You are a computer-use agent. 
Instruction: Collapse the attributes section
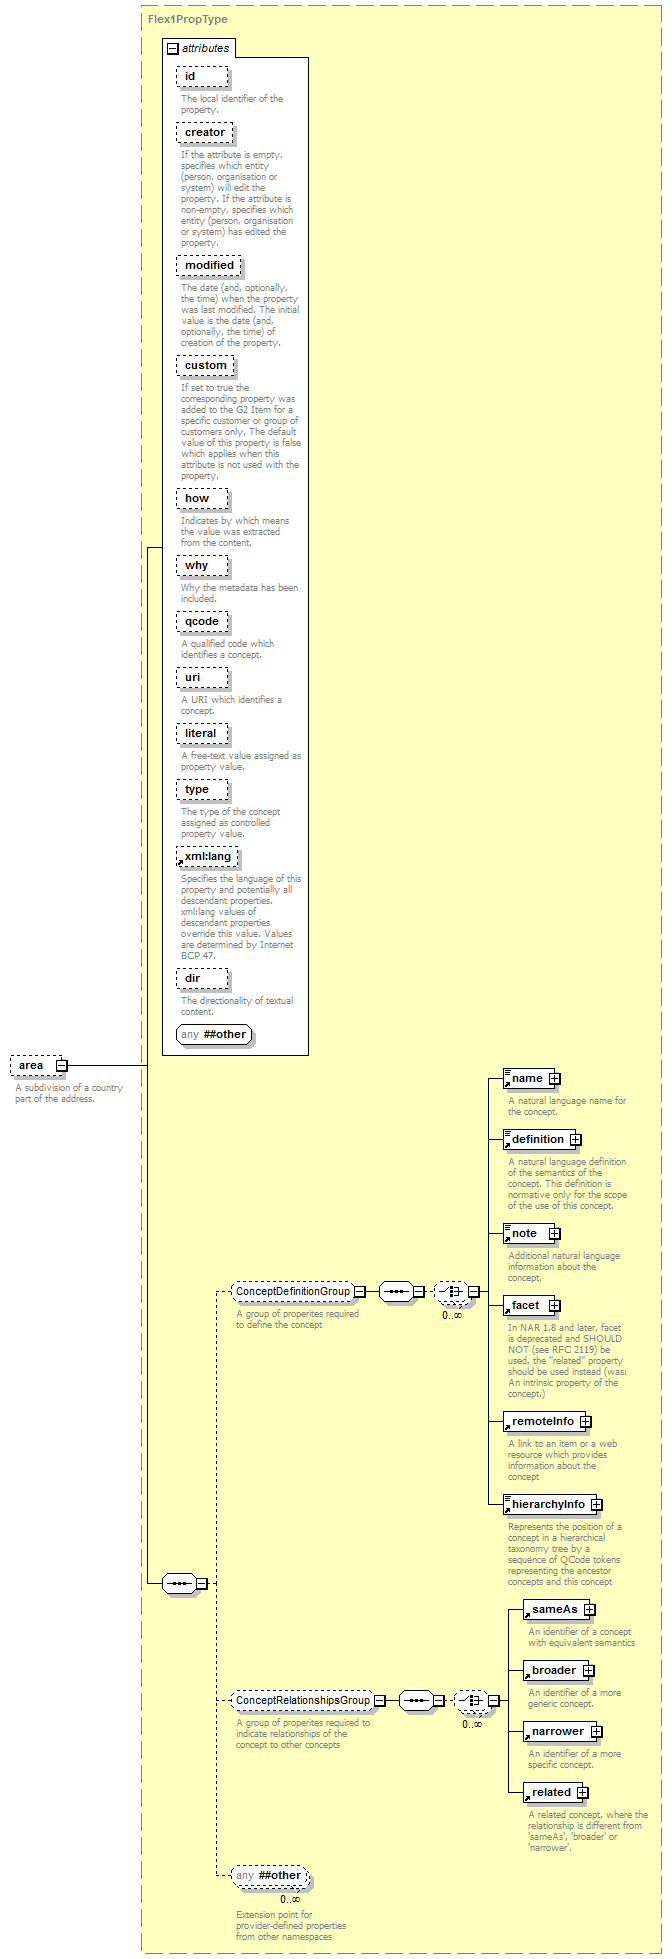(173, 48)
